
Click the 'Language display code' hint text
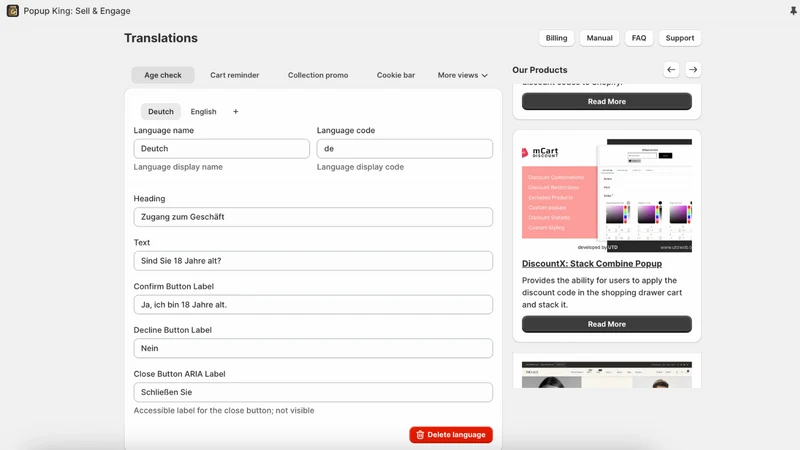coord(360,167)
